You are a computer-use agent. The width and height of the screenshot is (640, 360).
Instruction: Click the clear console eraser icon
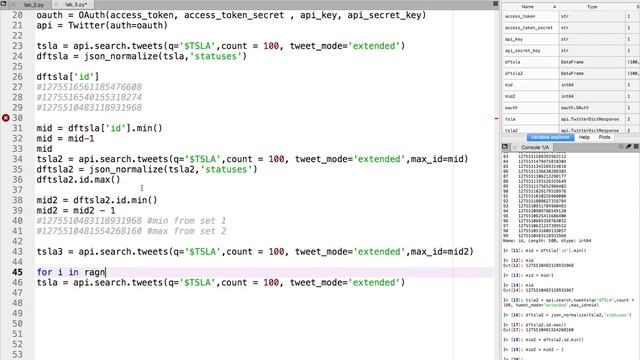[629, 147]
